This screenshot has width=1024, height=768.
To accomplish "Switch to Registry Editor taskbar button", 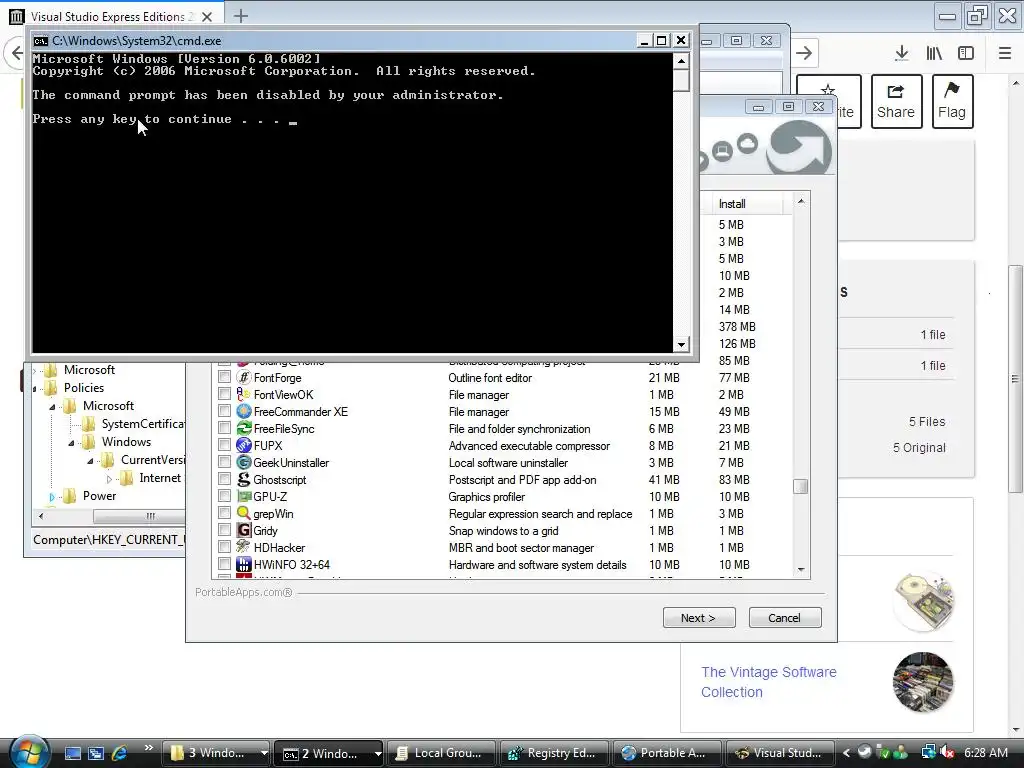I will click(554, 753).
